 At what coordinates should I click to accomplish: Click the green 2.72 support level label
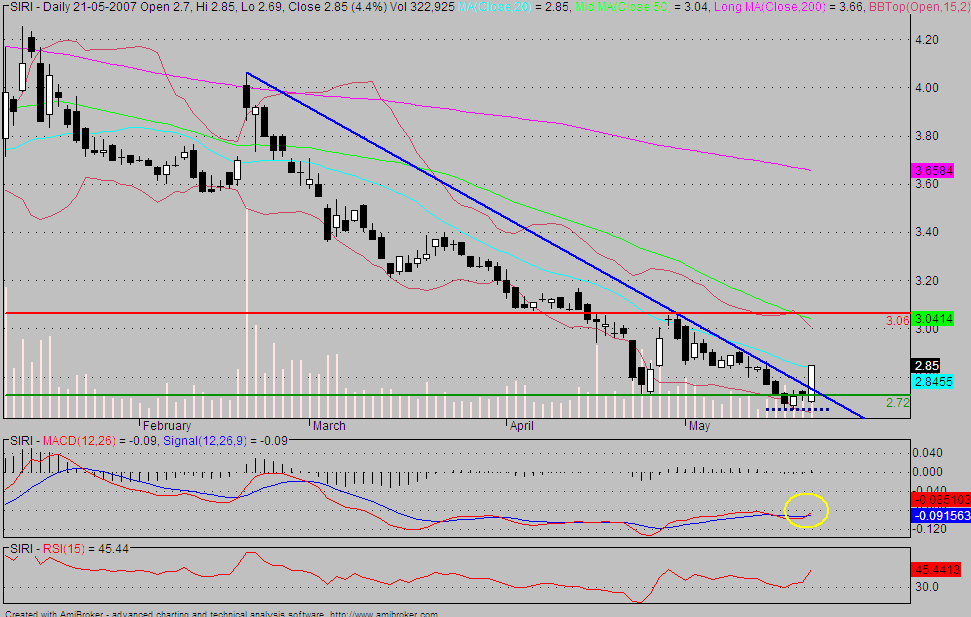click(897, 403)
